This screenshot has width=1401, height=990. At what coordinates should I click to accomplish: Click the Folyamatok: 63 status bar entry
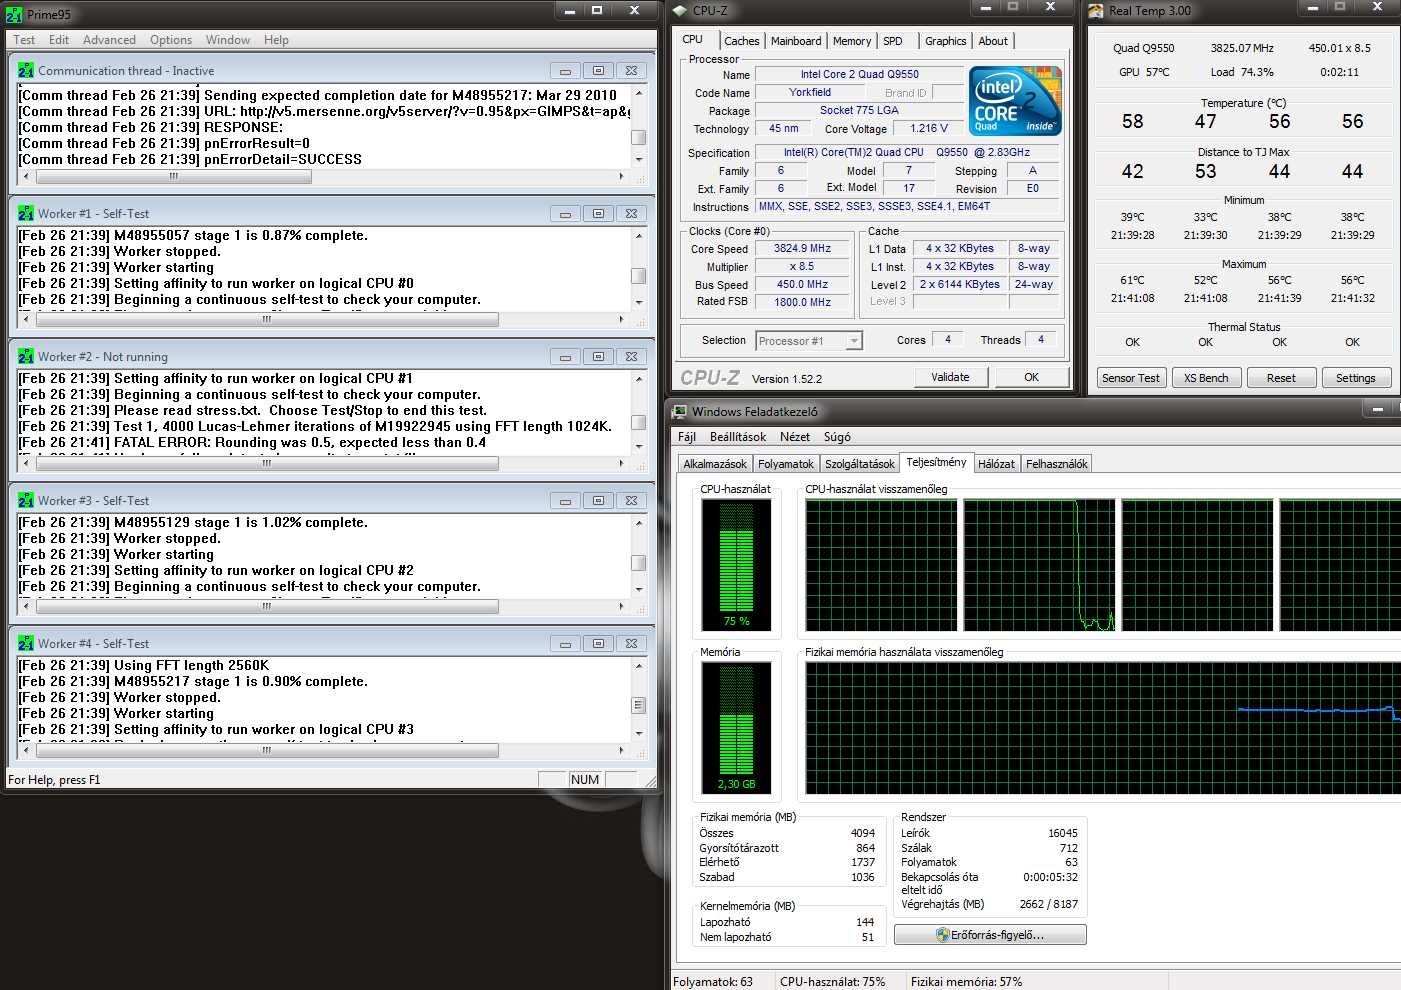(x=713, y=982)
